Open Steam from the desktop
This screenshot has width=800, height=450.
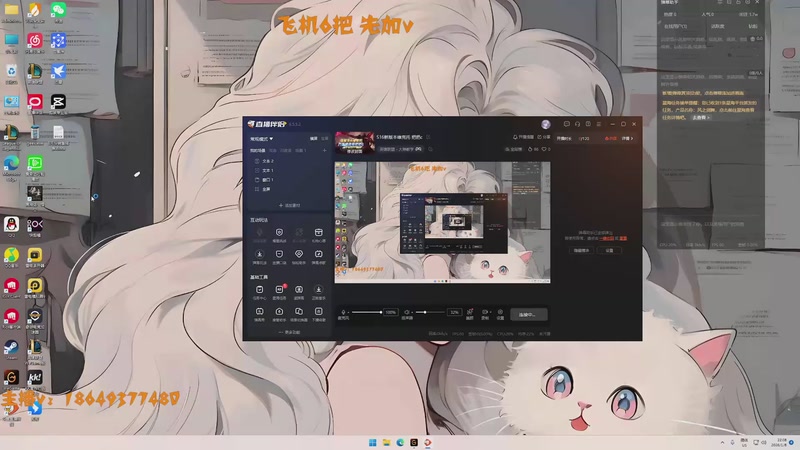11,349
